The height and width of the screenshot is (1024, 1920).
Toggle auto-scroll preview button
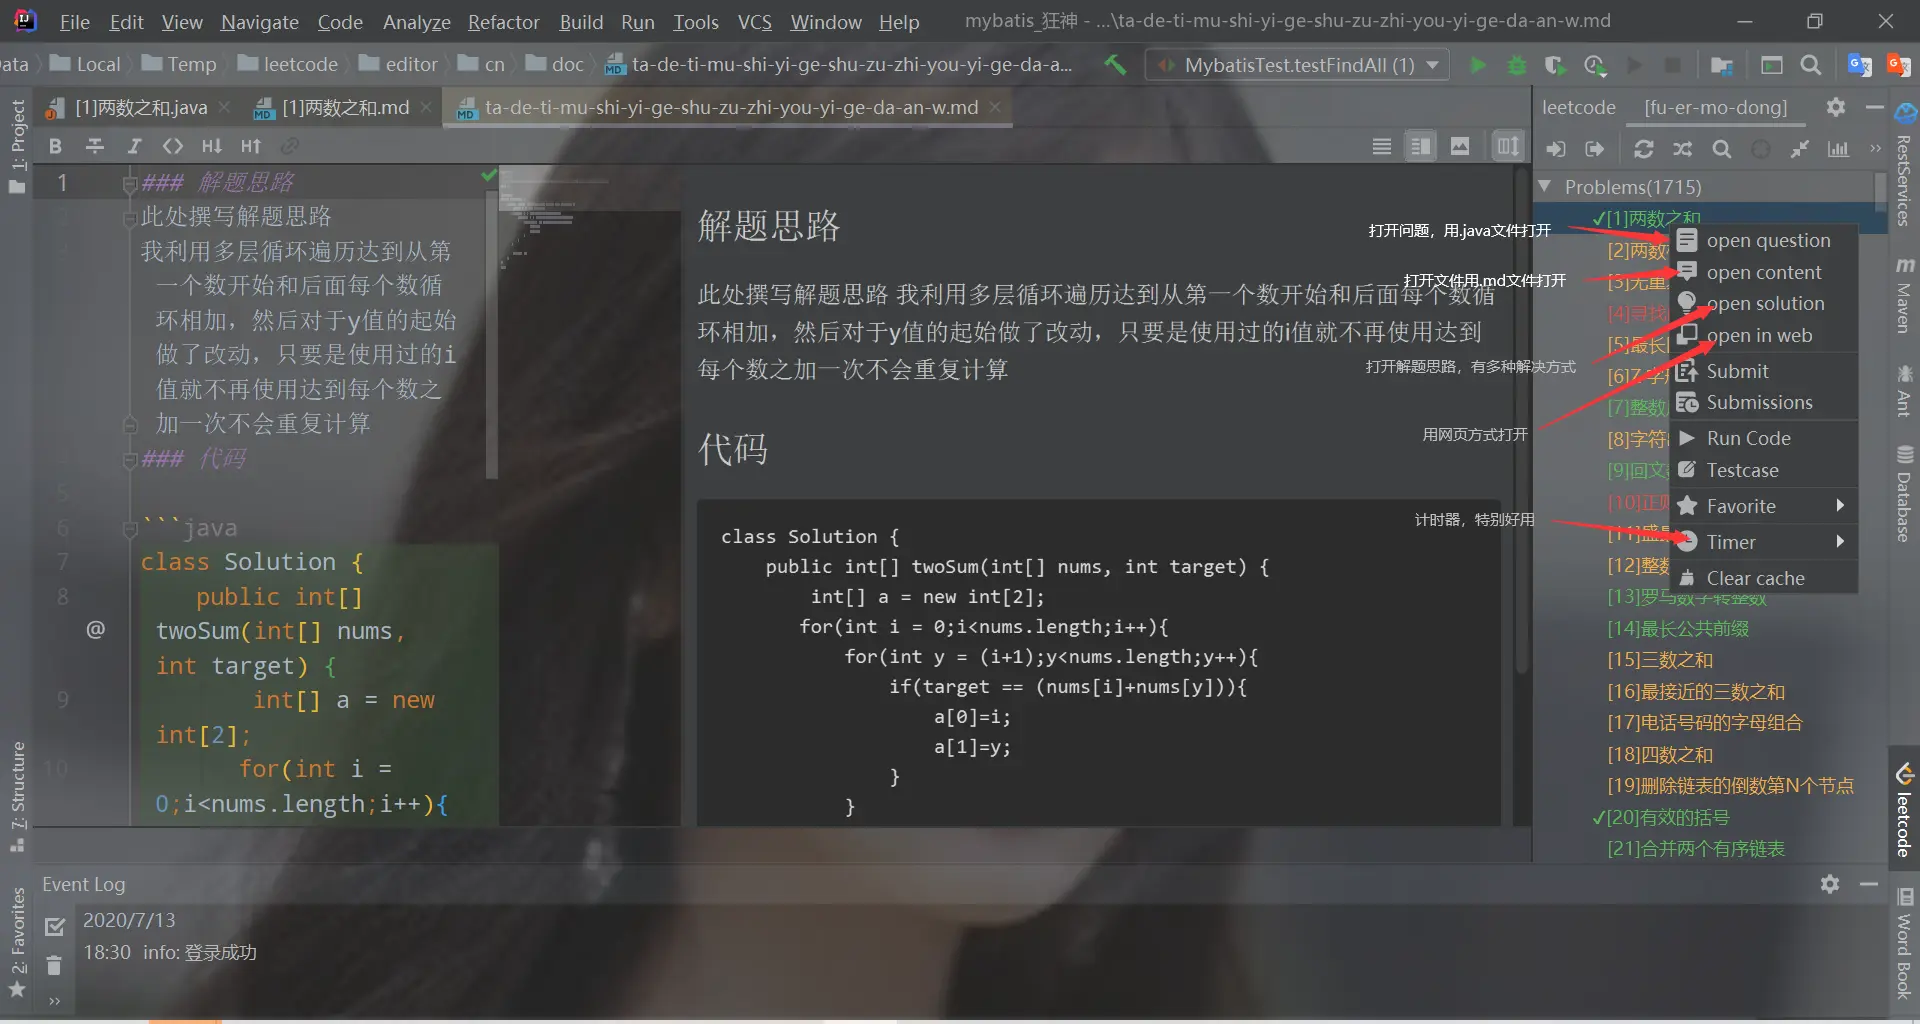coord(1508,147)
